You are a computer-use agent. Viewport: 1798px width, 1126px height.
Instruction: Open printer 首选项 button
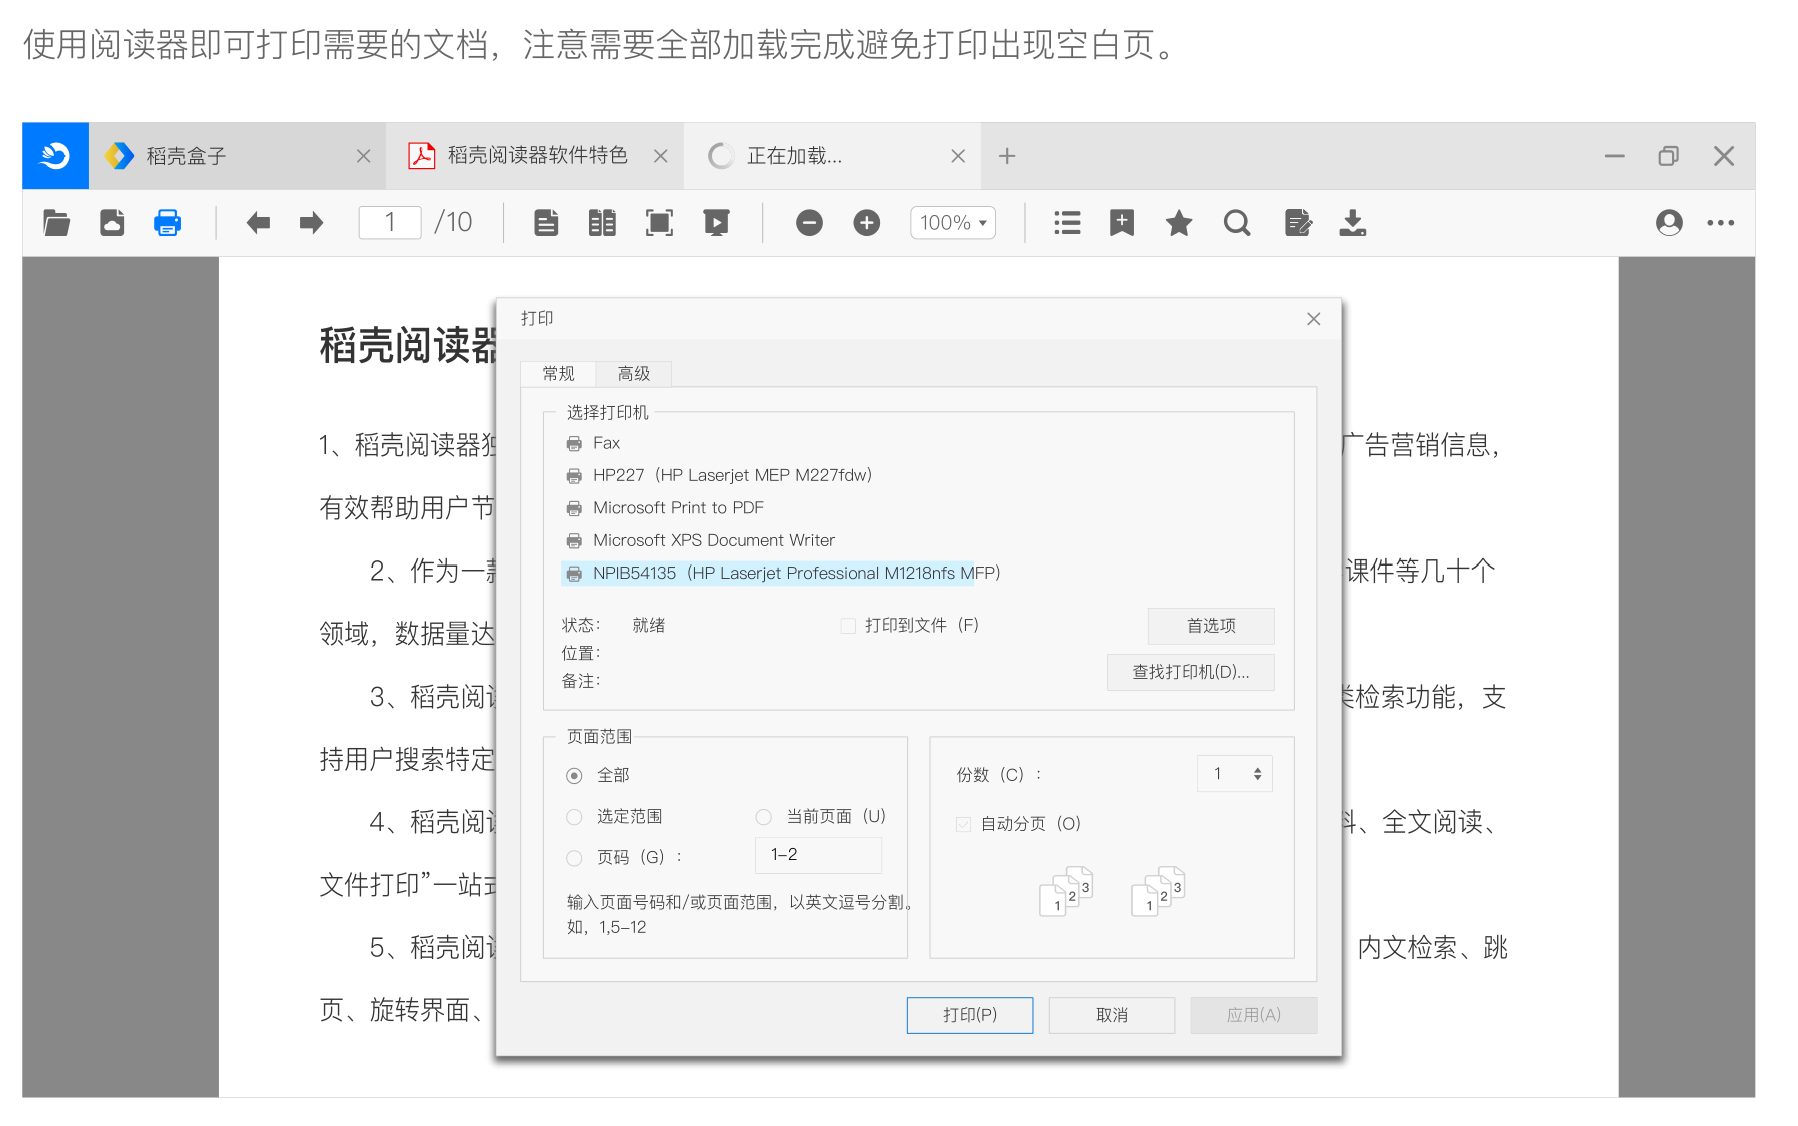[1211, 626]
